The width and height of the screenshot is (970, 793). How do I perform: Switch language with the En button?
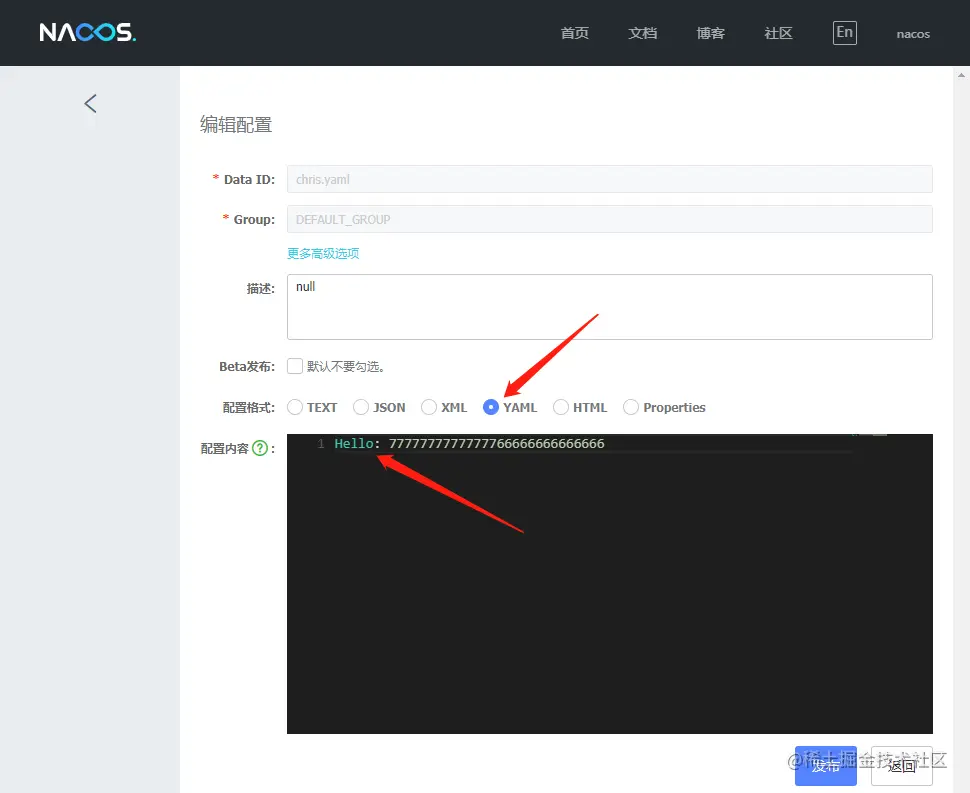(x=844, y=33)
